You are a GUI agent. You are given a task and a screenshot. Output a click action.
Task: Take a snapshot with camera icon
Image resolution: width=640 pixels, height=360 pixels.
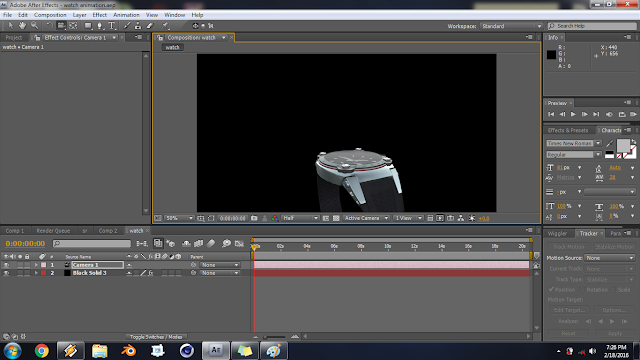pyautogui.click(x=254, y=218)
